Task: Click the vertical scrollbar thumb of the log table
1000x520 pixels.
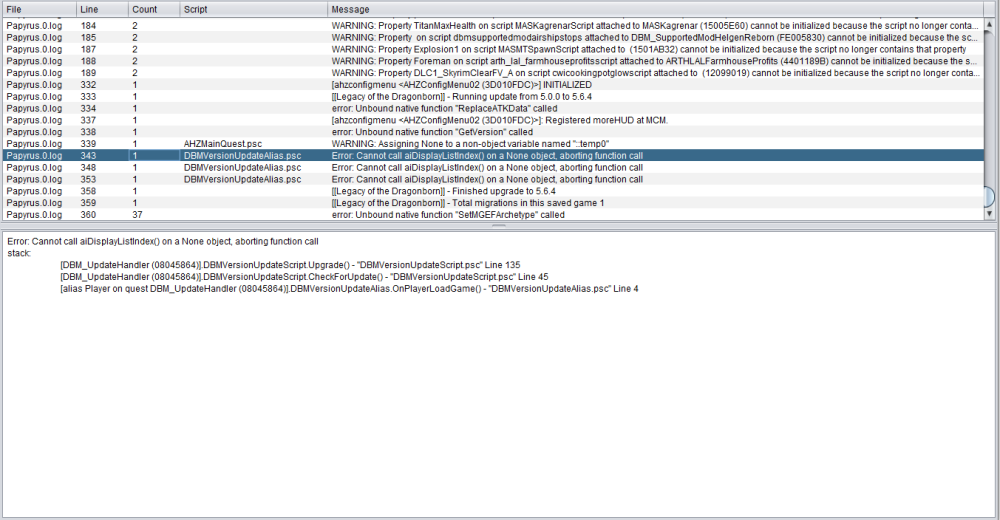Action: (989, 197)
